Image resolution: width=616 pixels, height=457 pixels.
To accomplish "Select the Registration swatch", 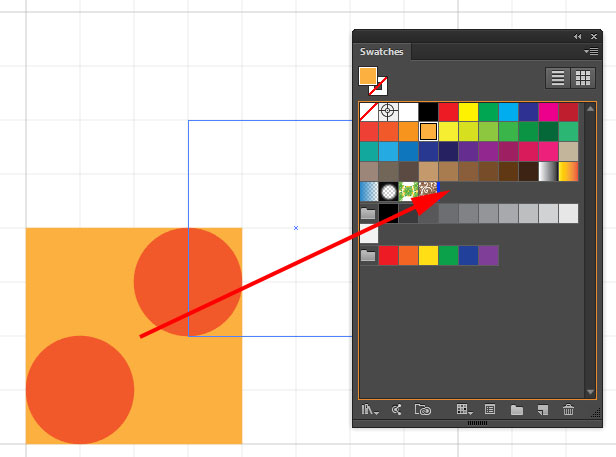I will [388, 111].
